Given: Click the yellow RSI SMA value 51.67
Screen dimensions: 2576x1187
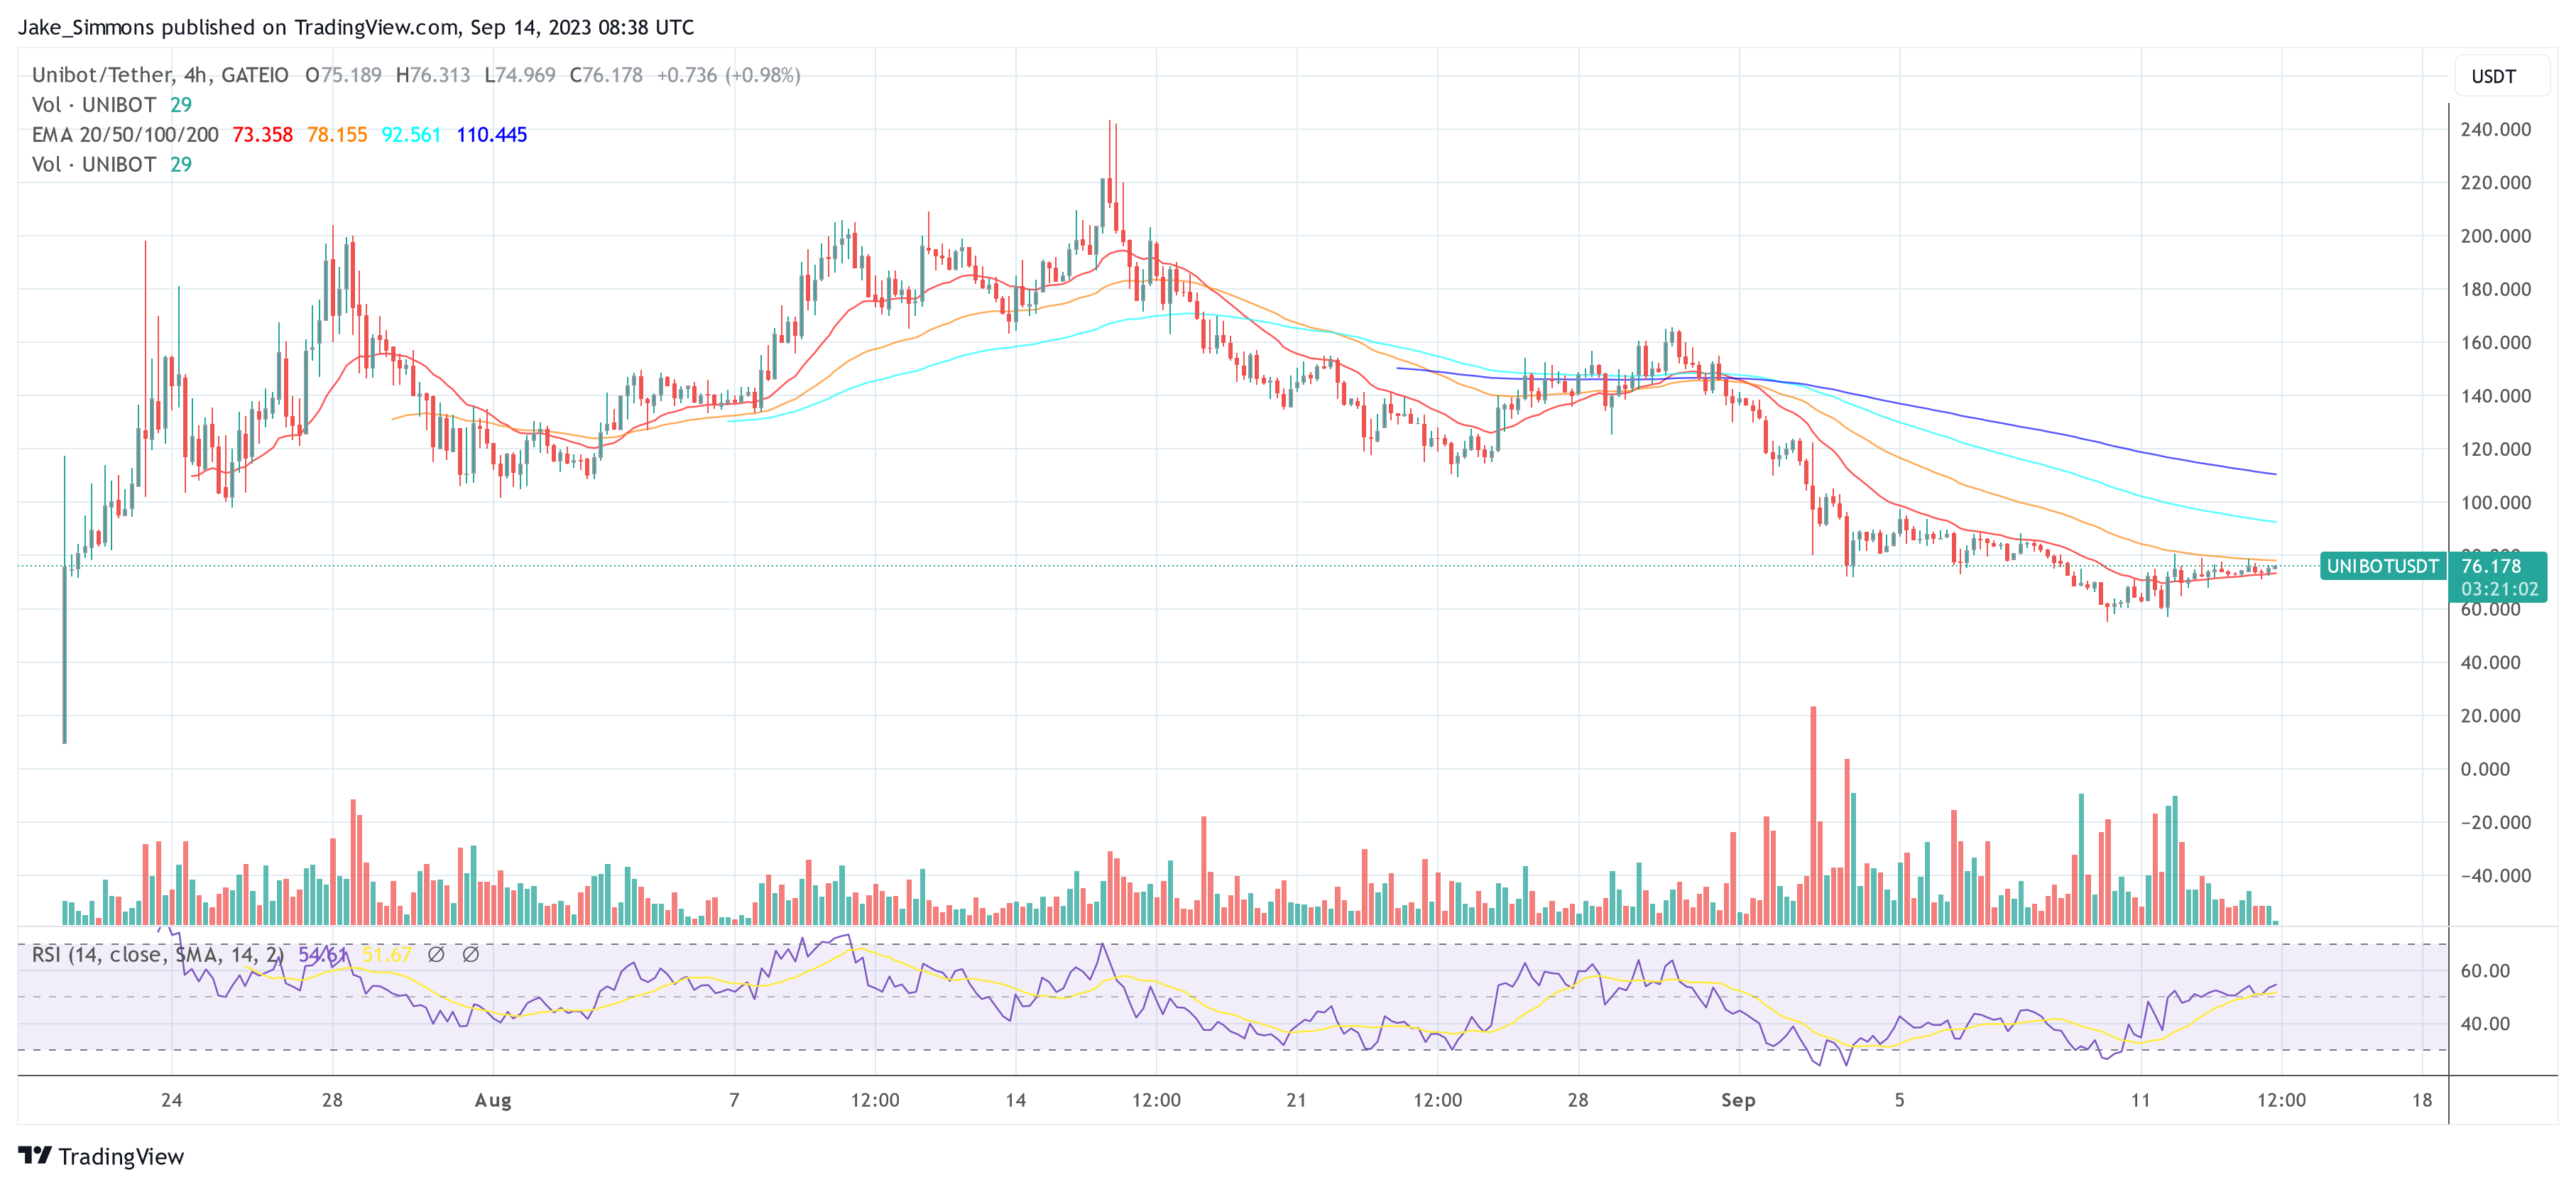Looking at the screenshot, I should (386, 955).
